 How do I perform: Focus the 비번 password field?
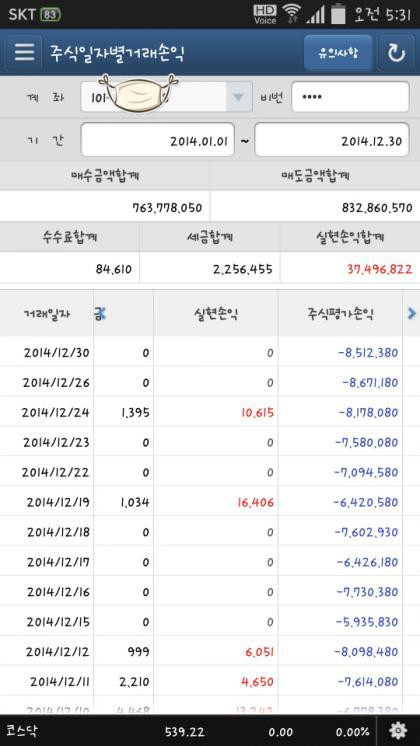[350, 97]
